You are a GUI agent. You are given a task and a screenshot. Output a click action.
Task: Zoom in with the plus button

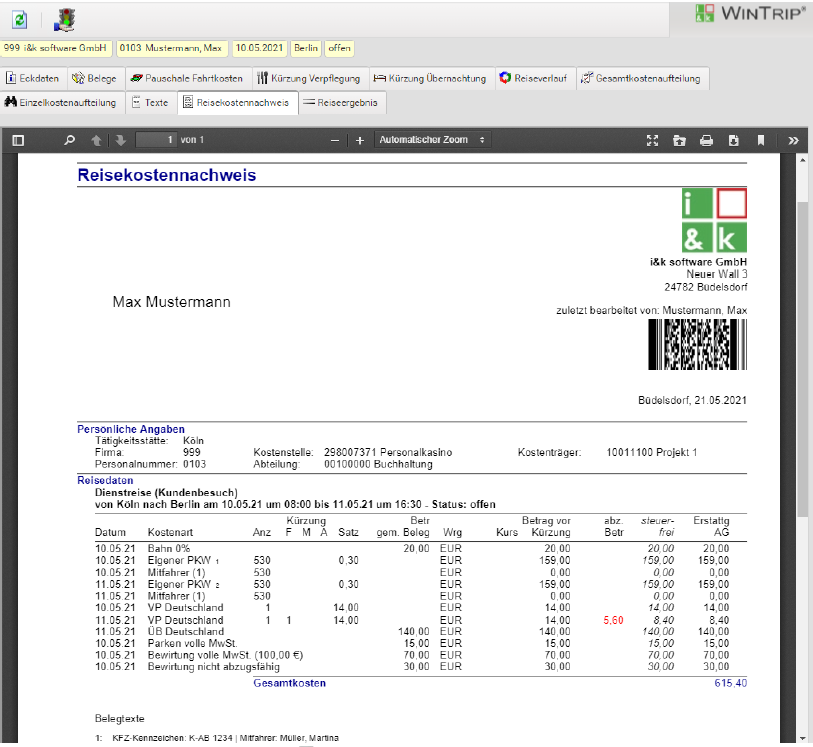pos(360,140)
